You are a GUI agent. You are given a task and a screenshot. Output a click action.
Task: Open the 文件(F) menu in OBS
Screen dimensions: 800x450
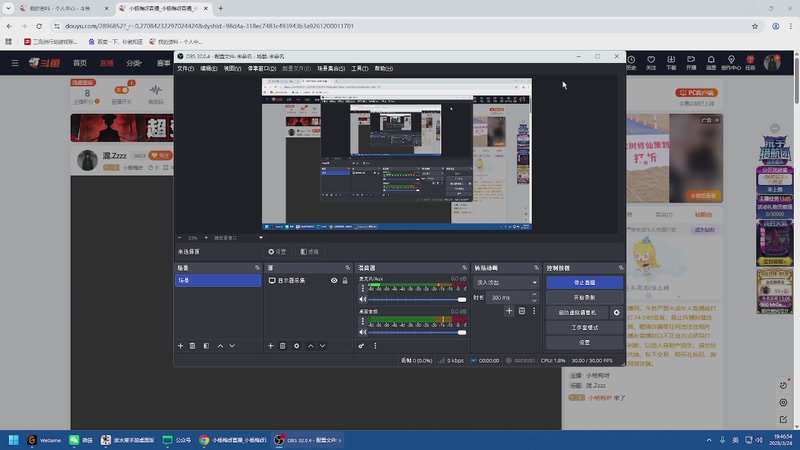pos(185,68)
